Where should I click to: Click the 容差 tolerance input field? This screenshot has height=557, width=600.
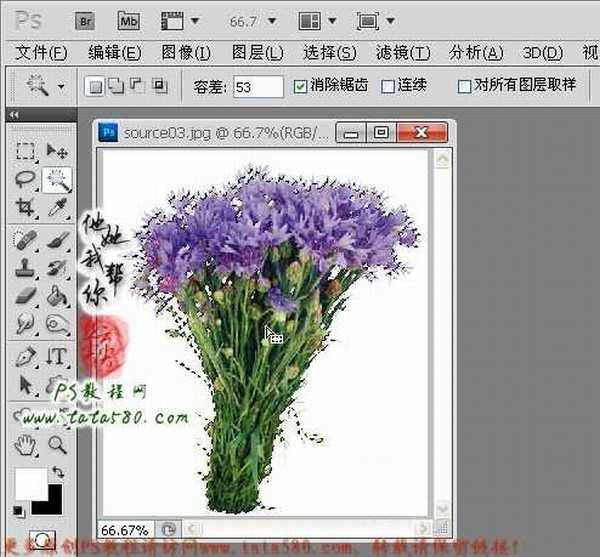257,87
